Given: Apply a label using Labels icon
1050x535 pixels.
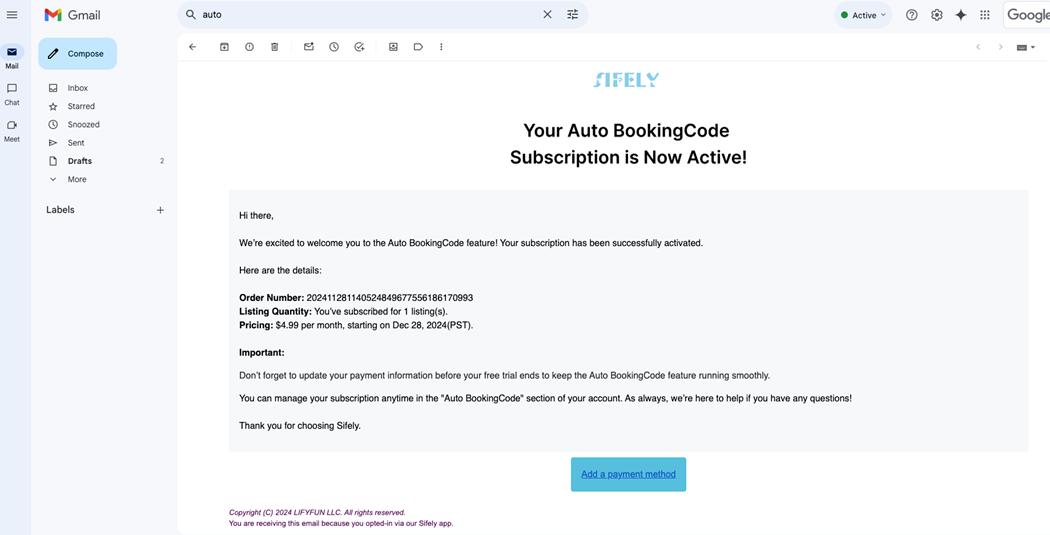Looking at the screenshot, I should [418, 47].
